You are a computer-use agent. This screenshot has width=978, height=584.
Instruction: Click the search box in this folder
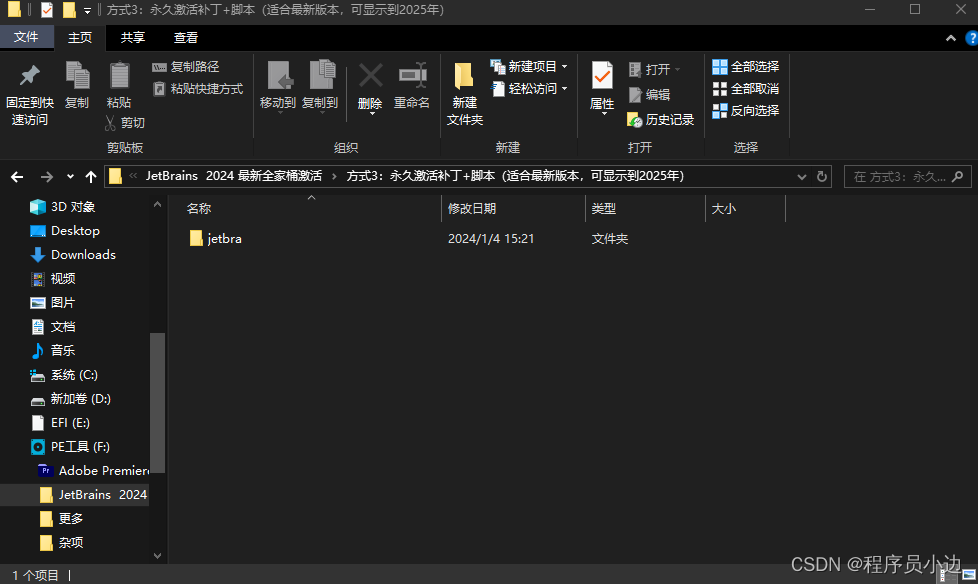908,177
